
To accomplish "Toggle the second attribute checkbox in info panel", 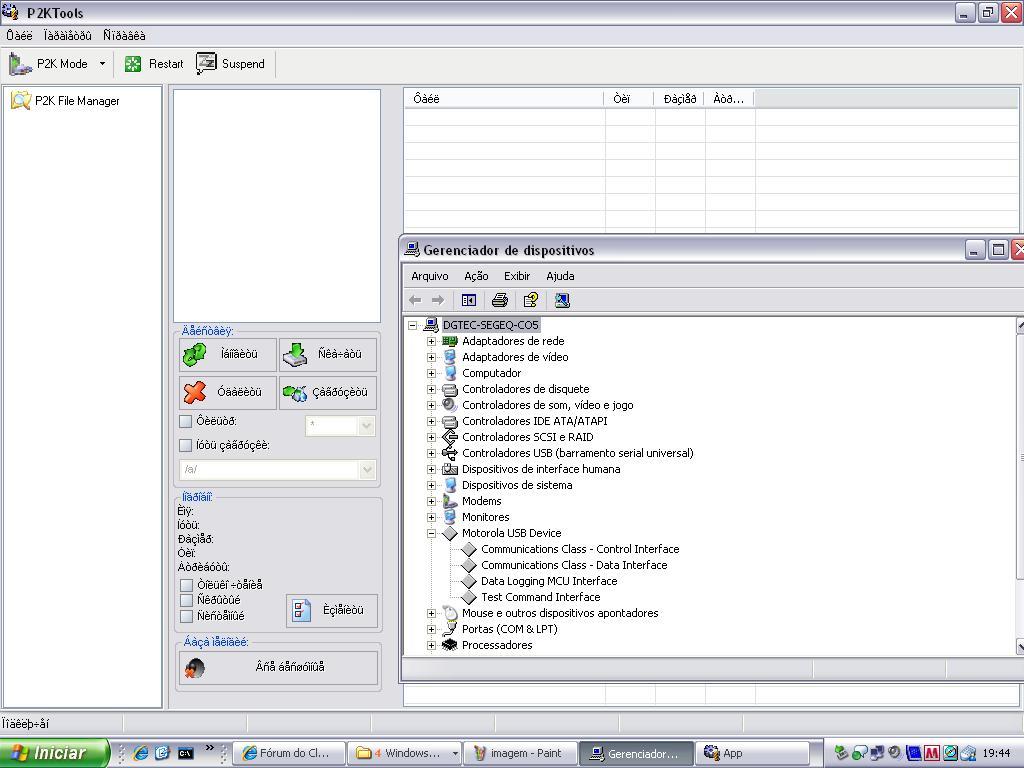I will pos(187,600).
